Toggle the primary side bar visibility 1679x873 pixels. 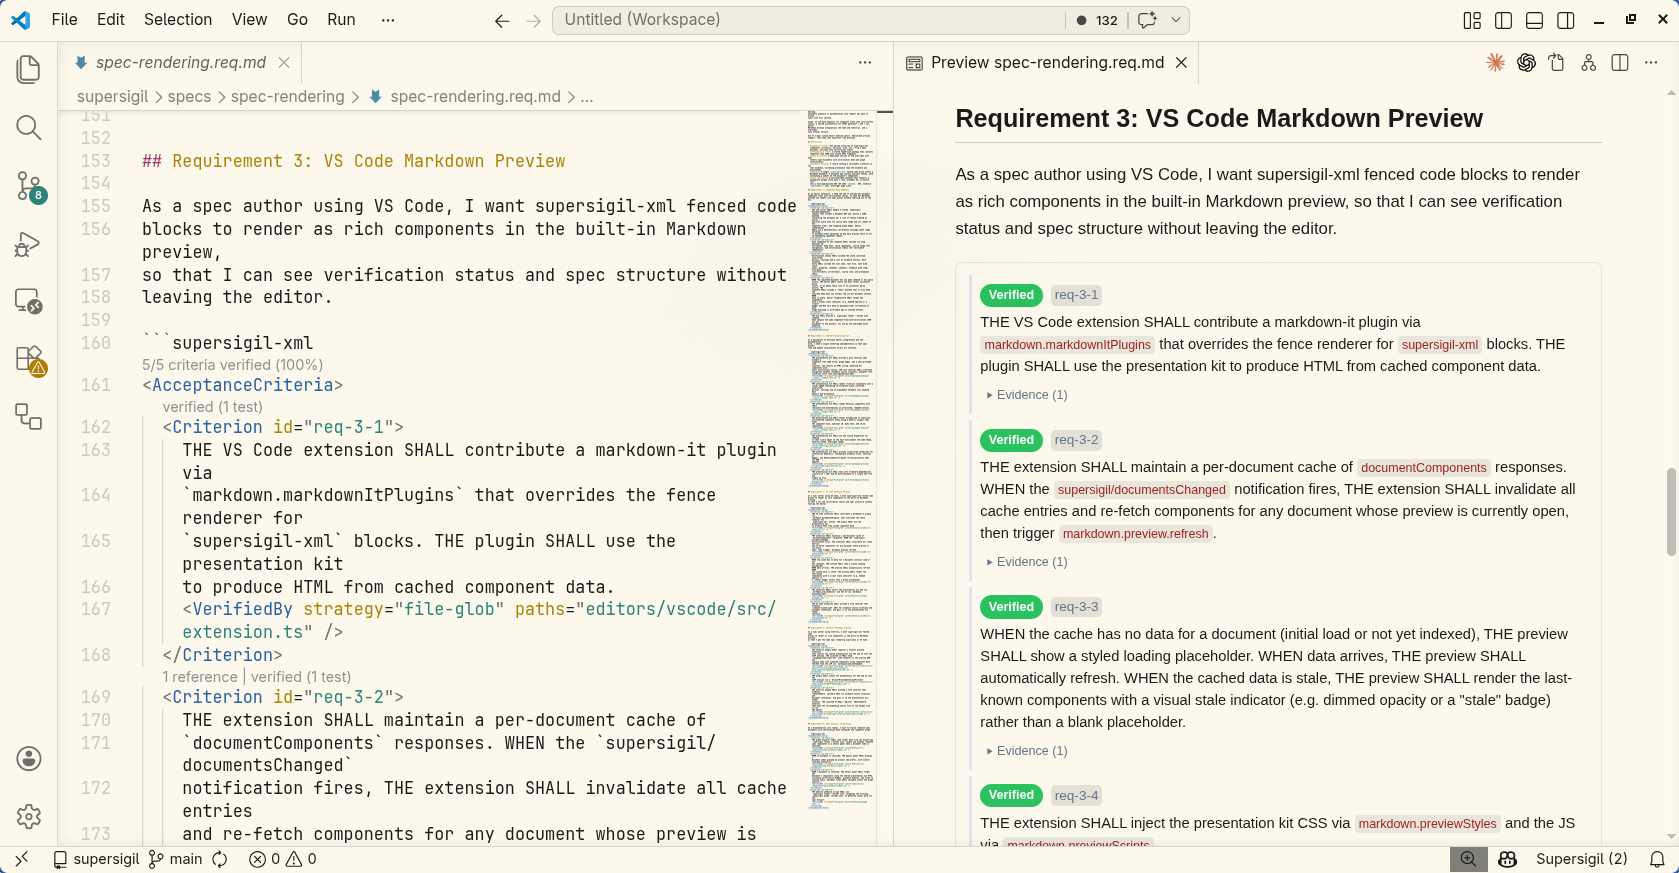pos(1503,20)
